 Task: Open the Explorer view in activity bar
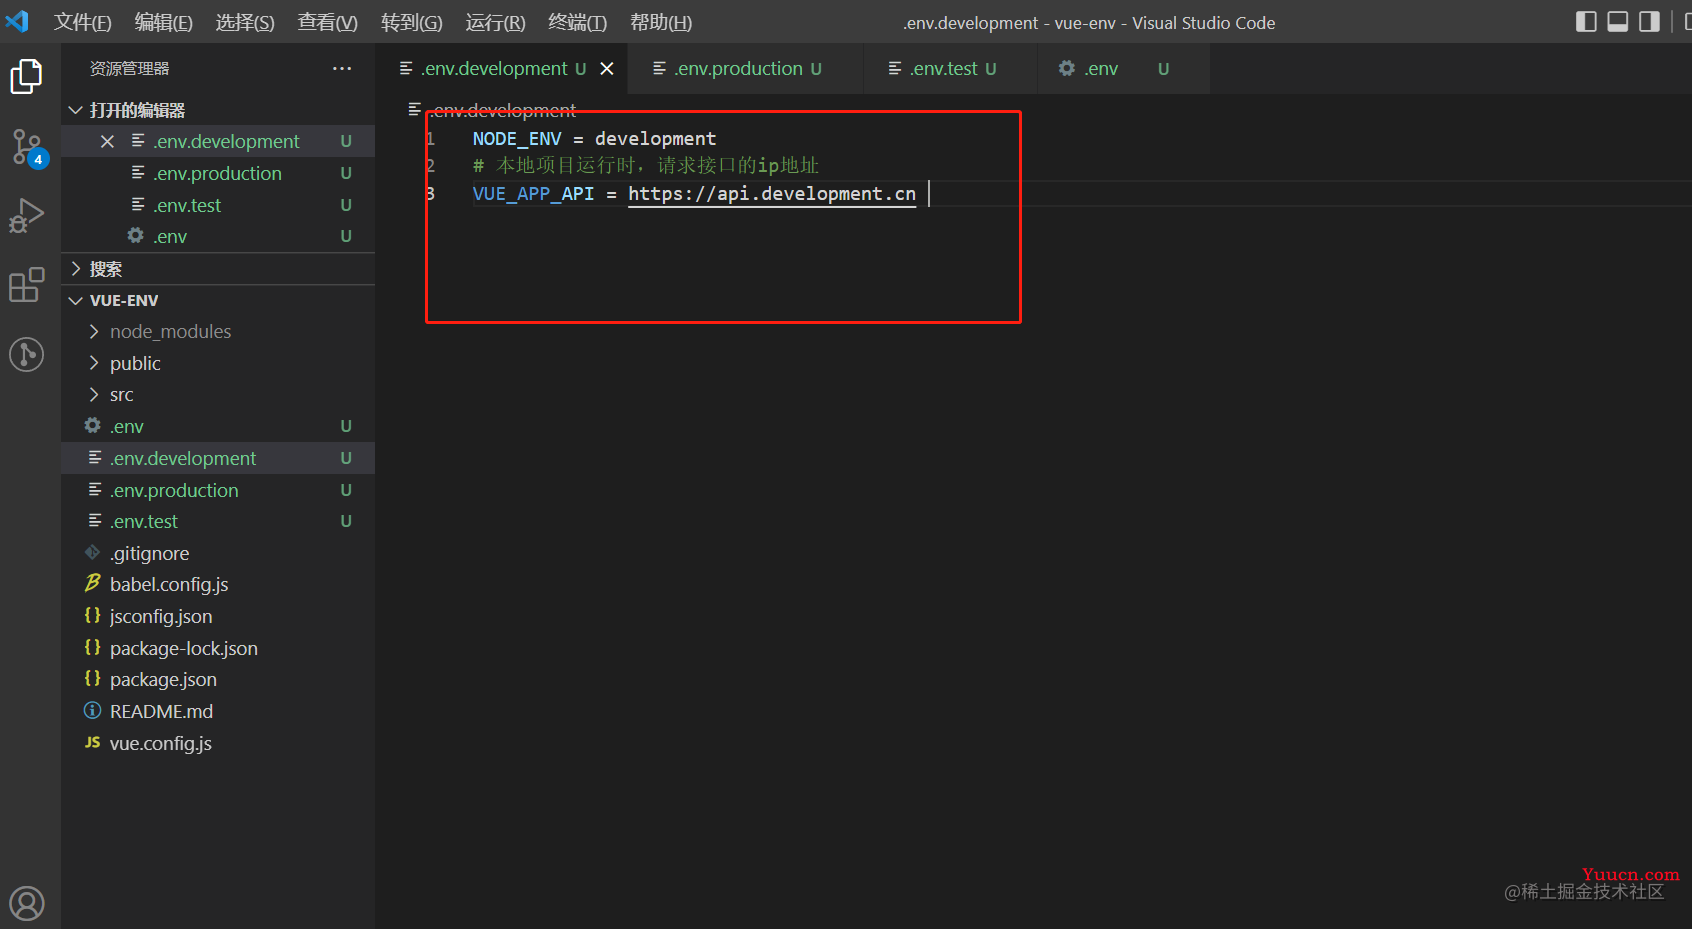tap(26, 76)
